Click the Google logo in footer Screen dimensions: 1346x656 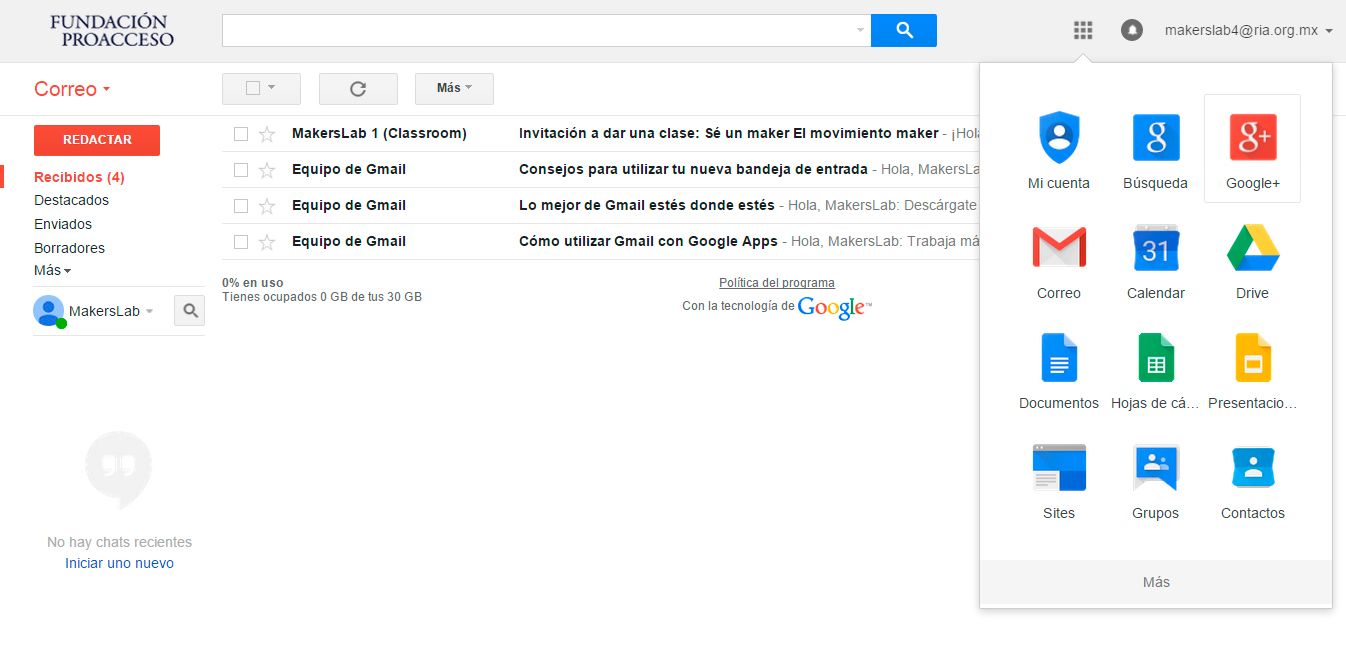834,308
